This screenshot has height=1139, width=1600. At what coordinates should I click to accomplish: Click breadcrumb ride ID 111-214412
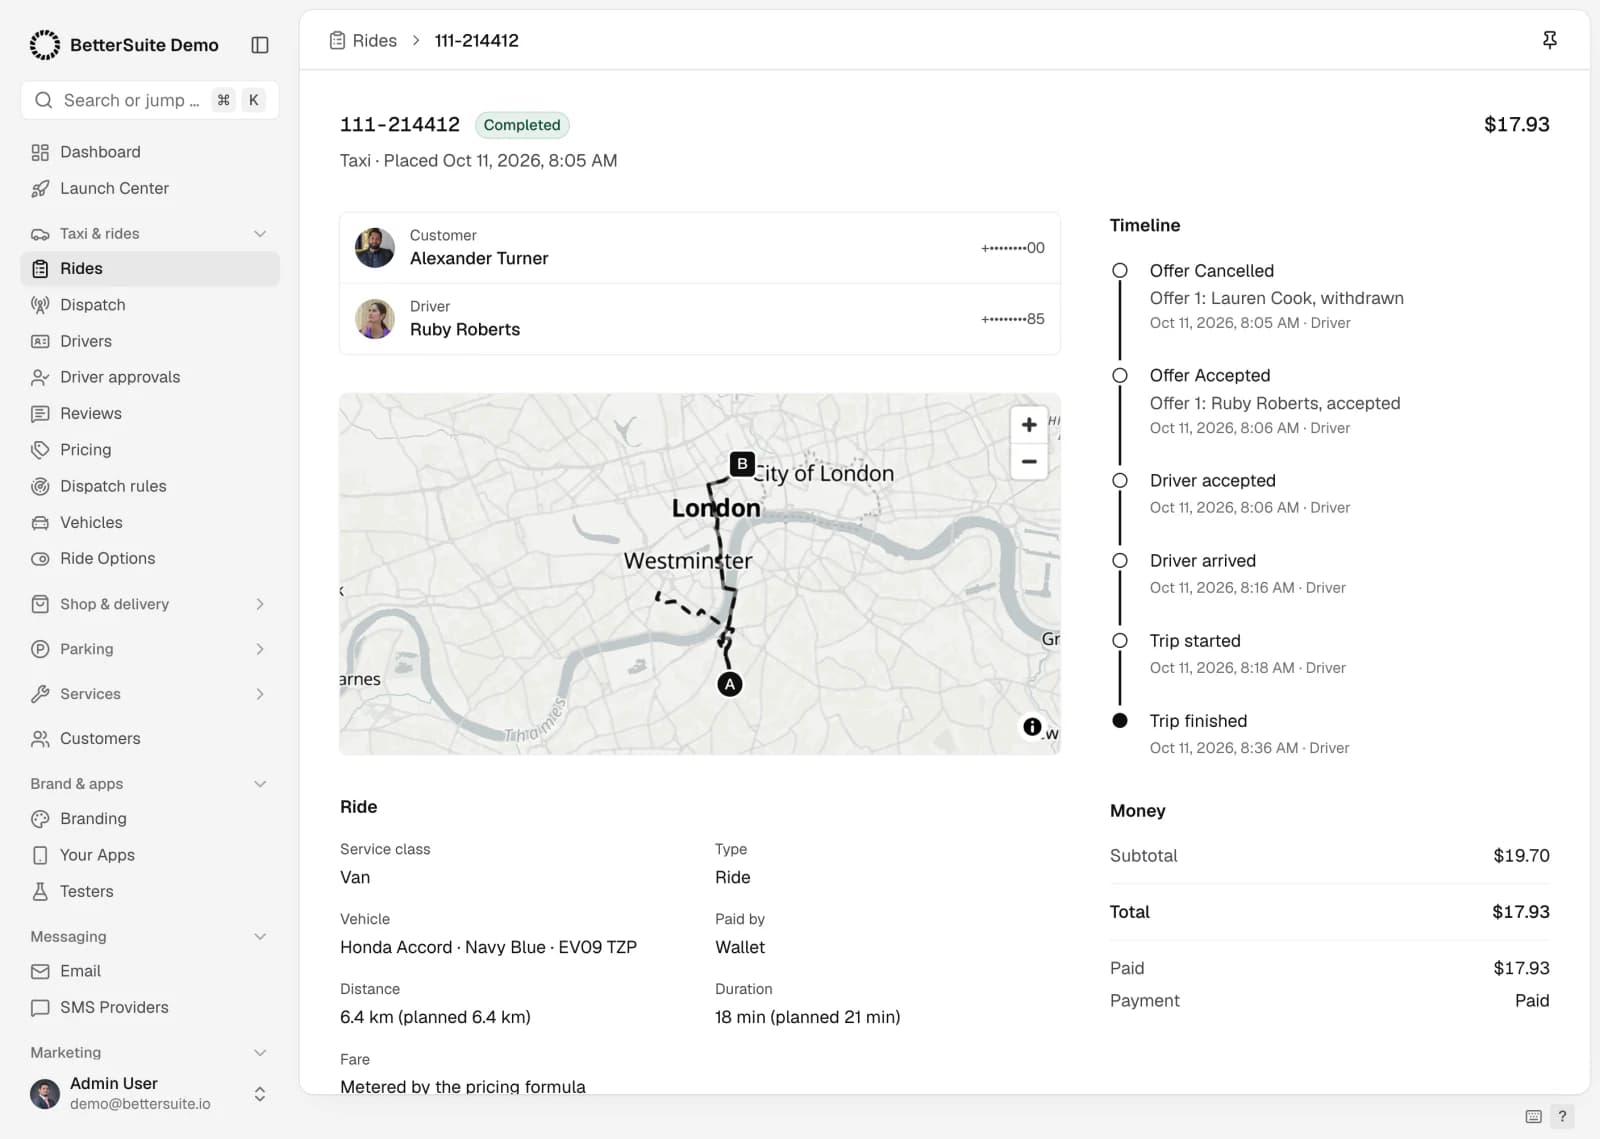(x=477, y=40)
